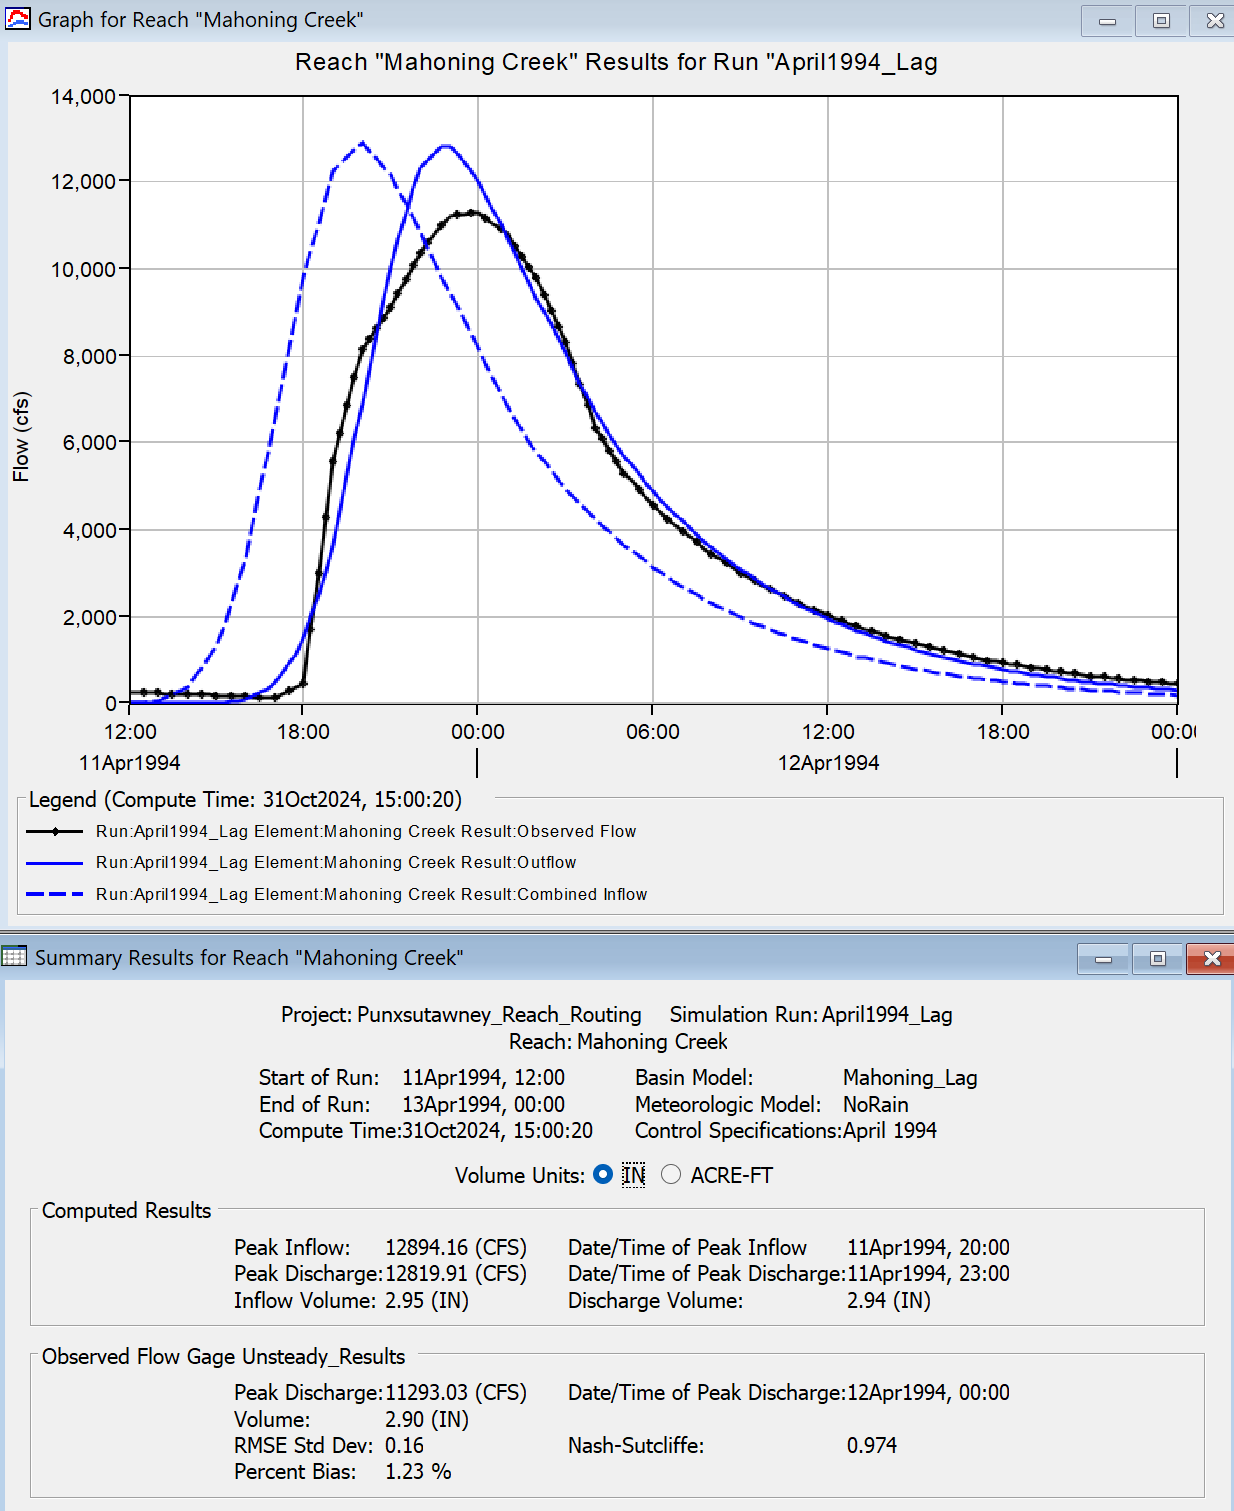Click the 4,000 y-axis tick label

89,530
